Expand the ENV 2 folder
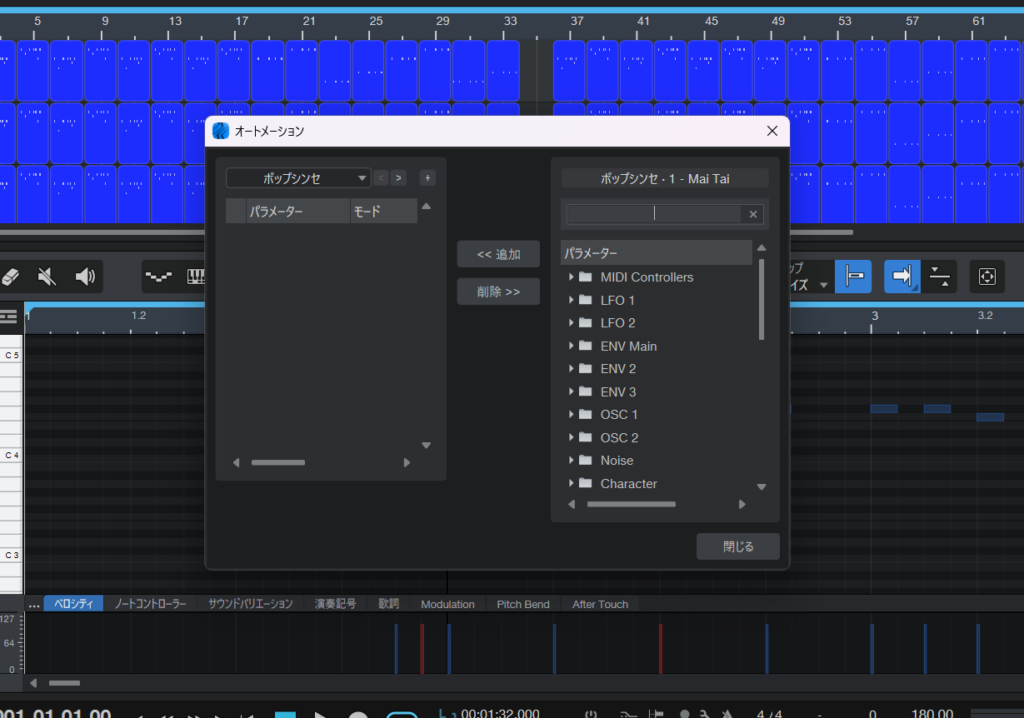Screen dimensions: 1024x718 (x=571, y=368)
